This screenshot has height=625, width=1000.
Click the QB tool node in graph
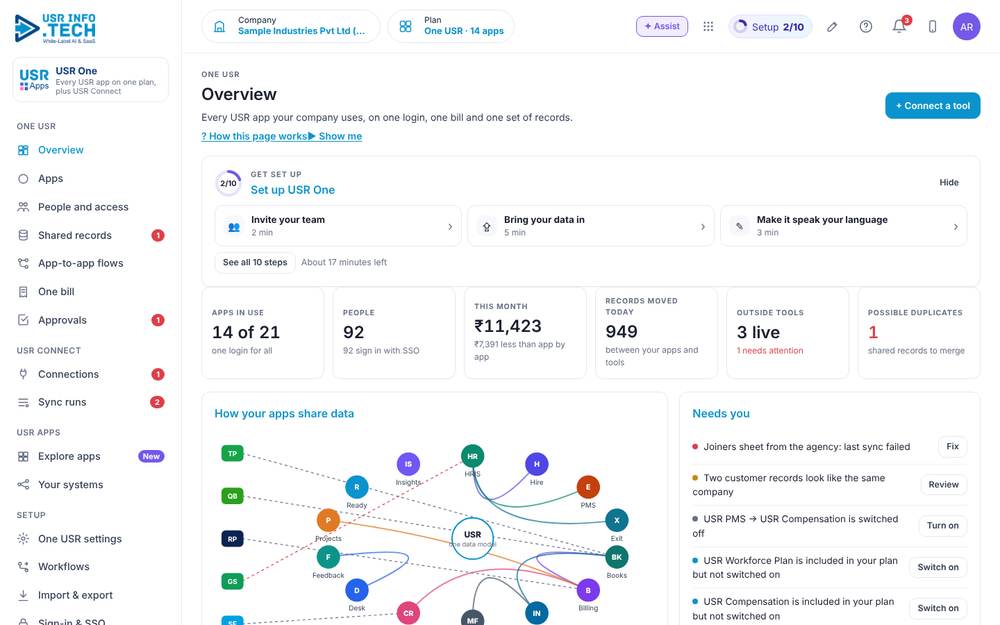pyautogui.click(x=232, y=496)
